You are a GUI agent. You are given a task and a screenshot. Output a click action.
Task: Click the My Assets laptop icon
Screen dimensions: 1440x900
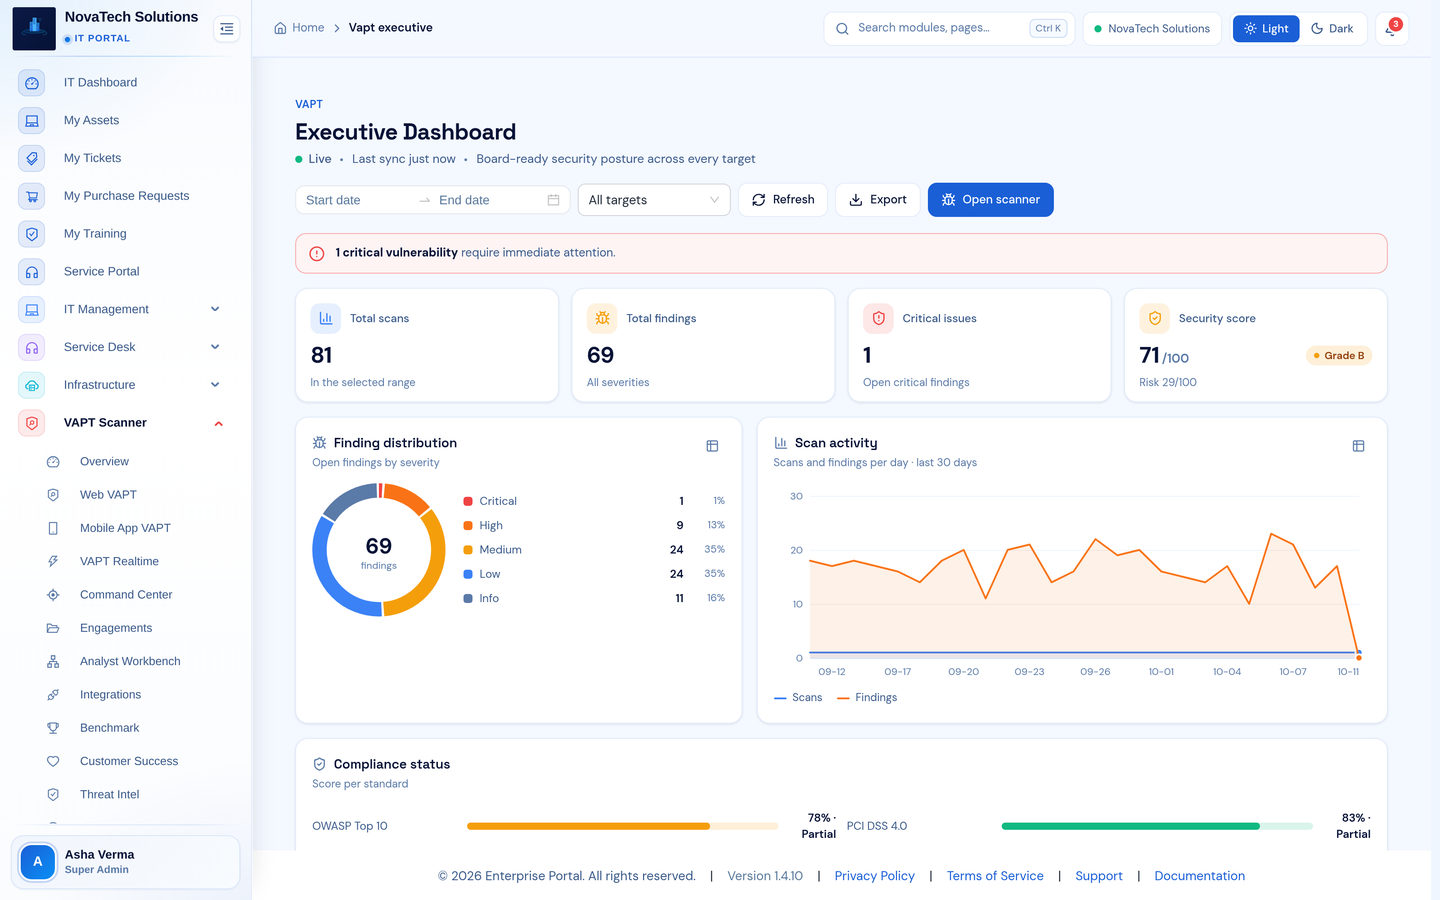[32, 121]
